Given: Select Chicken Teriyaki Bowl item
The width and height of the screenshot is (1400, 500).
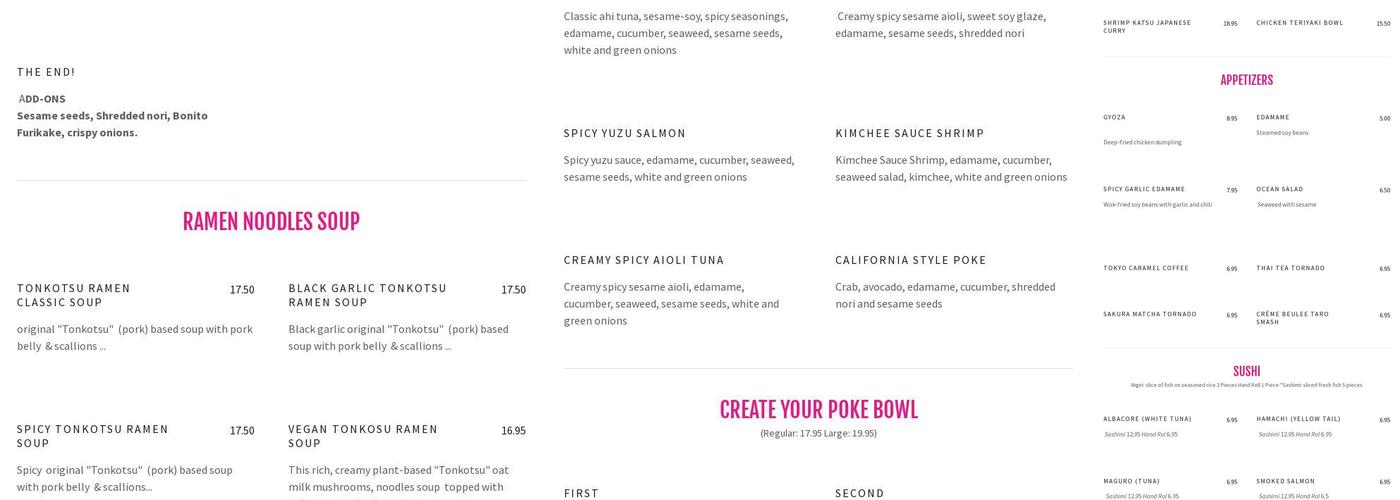Looking at the screenshot, I should [x=1300, y=23].
